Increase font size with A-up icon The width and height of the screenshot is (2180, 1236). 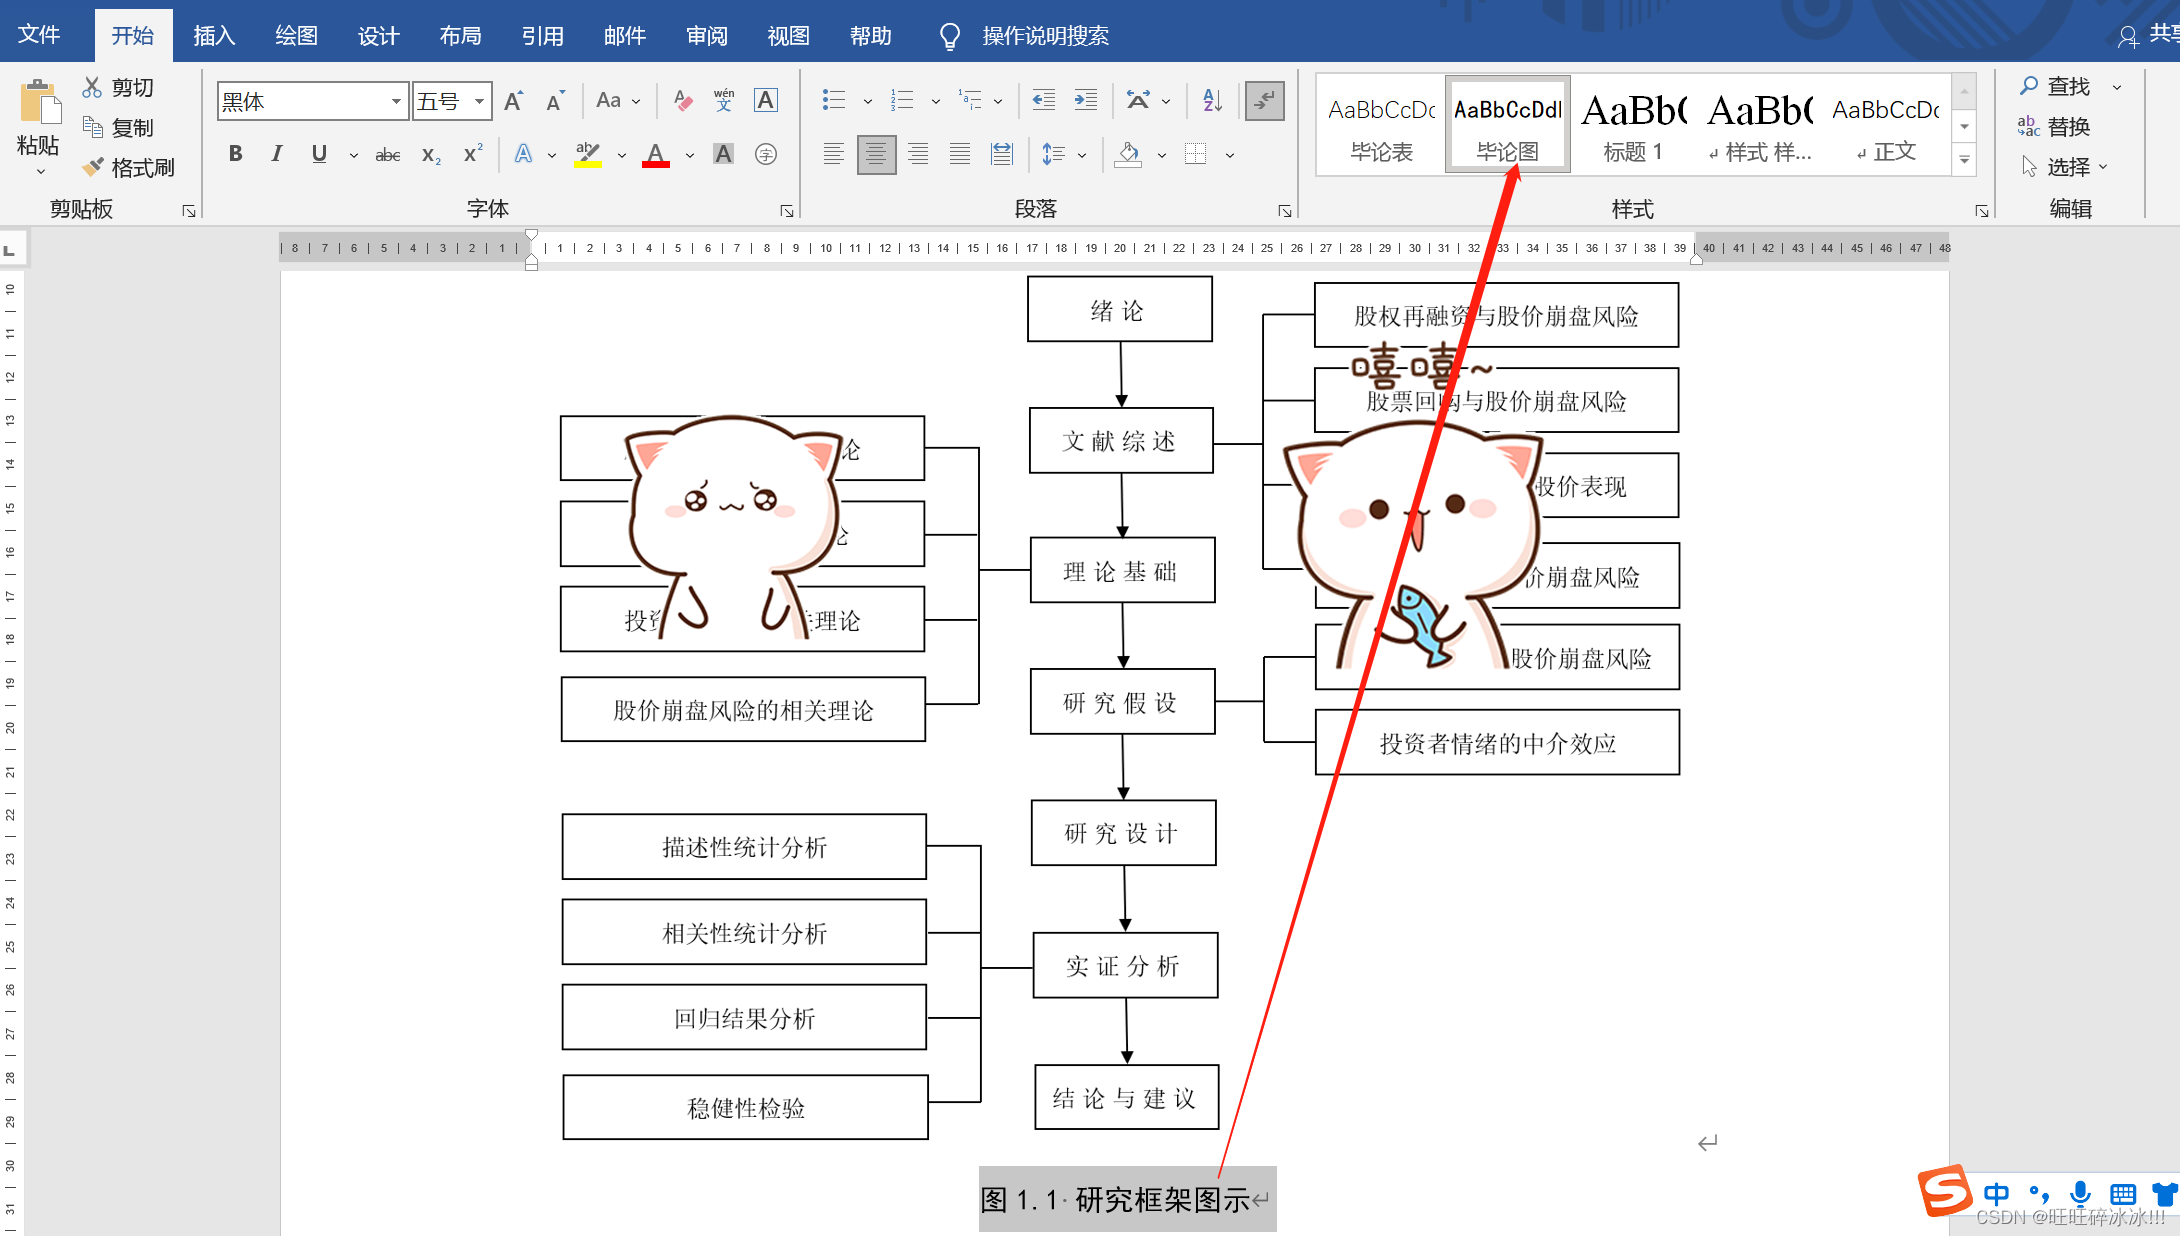point(514,100)
